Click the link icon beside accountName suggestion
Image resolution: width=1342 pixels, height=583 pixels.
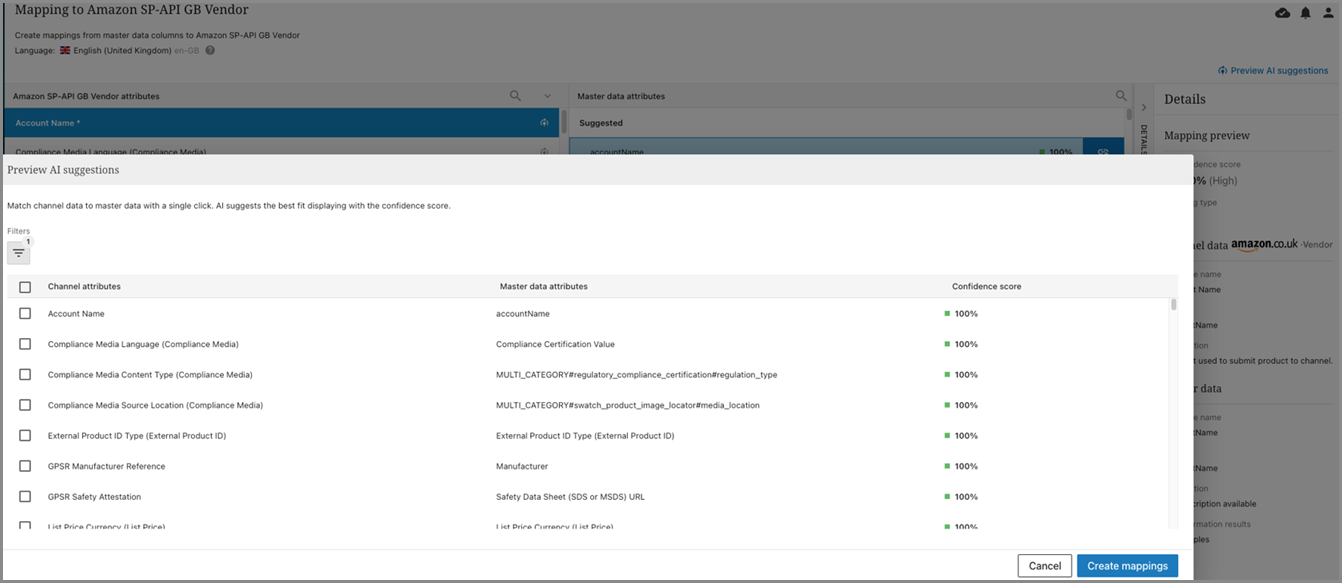(1103, 151)
